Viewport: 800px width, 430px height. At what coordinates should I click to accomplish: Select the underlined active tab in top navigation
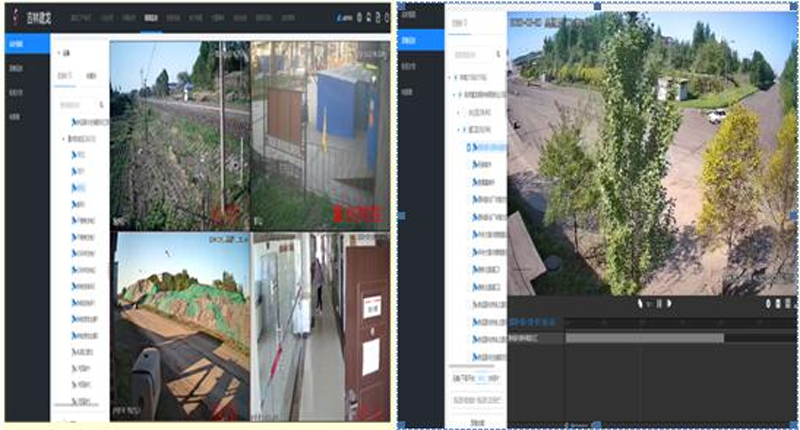151,18
